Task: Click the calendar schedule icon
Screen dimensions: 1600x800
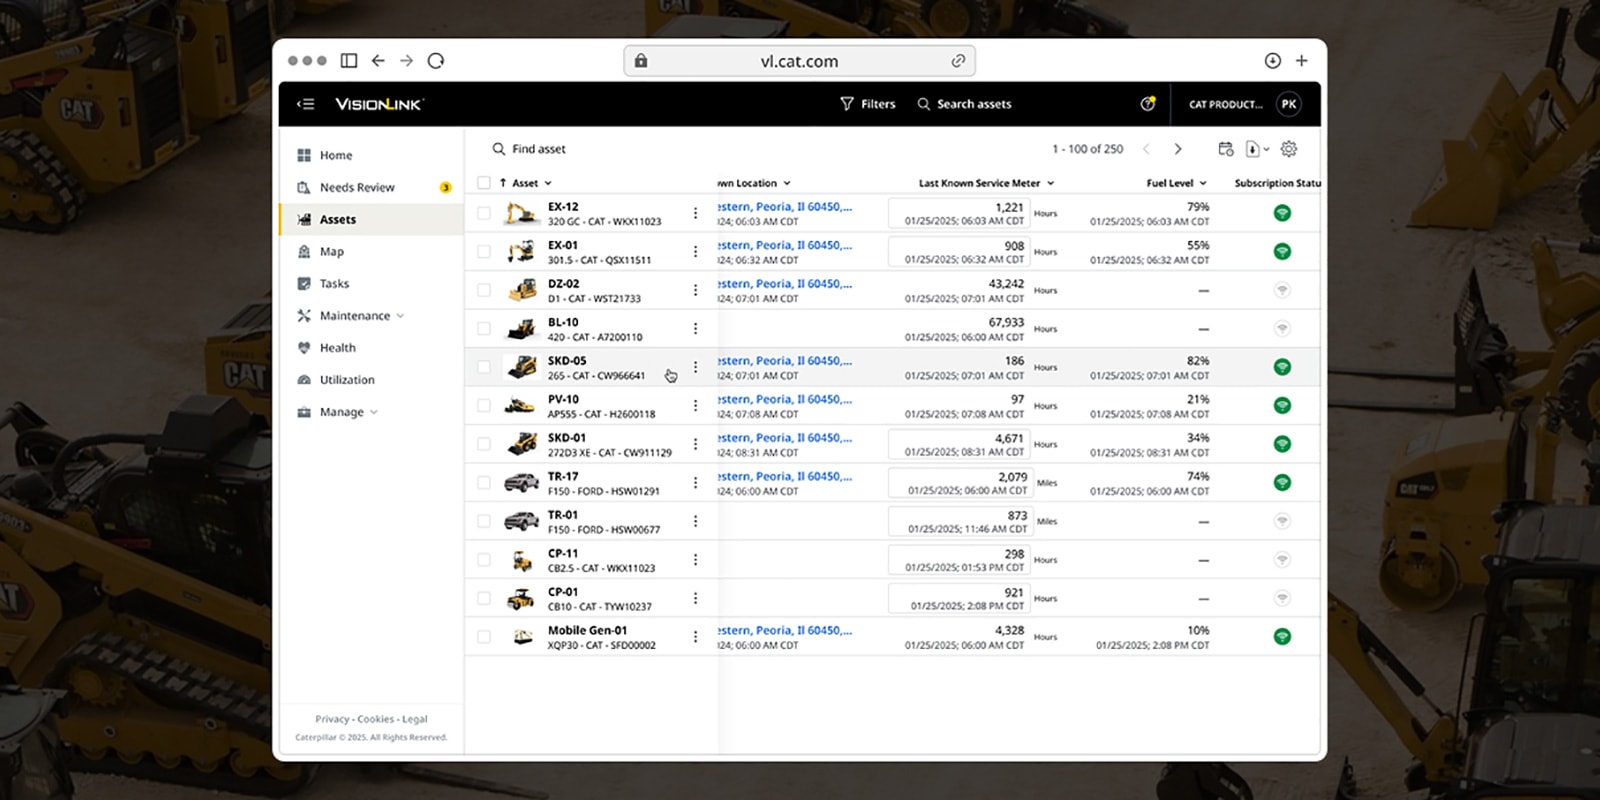Action: click(1225, 149)
